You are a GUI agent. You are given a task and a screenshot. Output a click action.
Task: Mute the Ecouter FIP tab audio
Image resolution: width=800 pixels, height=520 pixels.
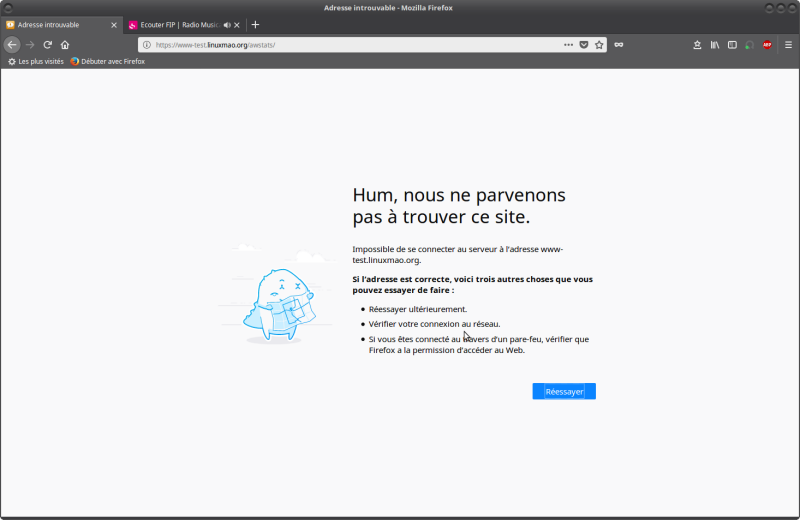click(x=227, y=25)
